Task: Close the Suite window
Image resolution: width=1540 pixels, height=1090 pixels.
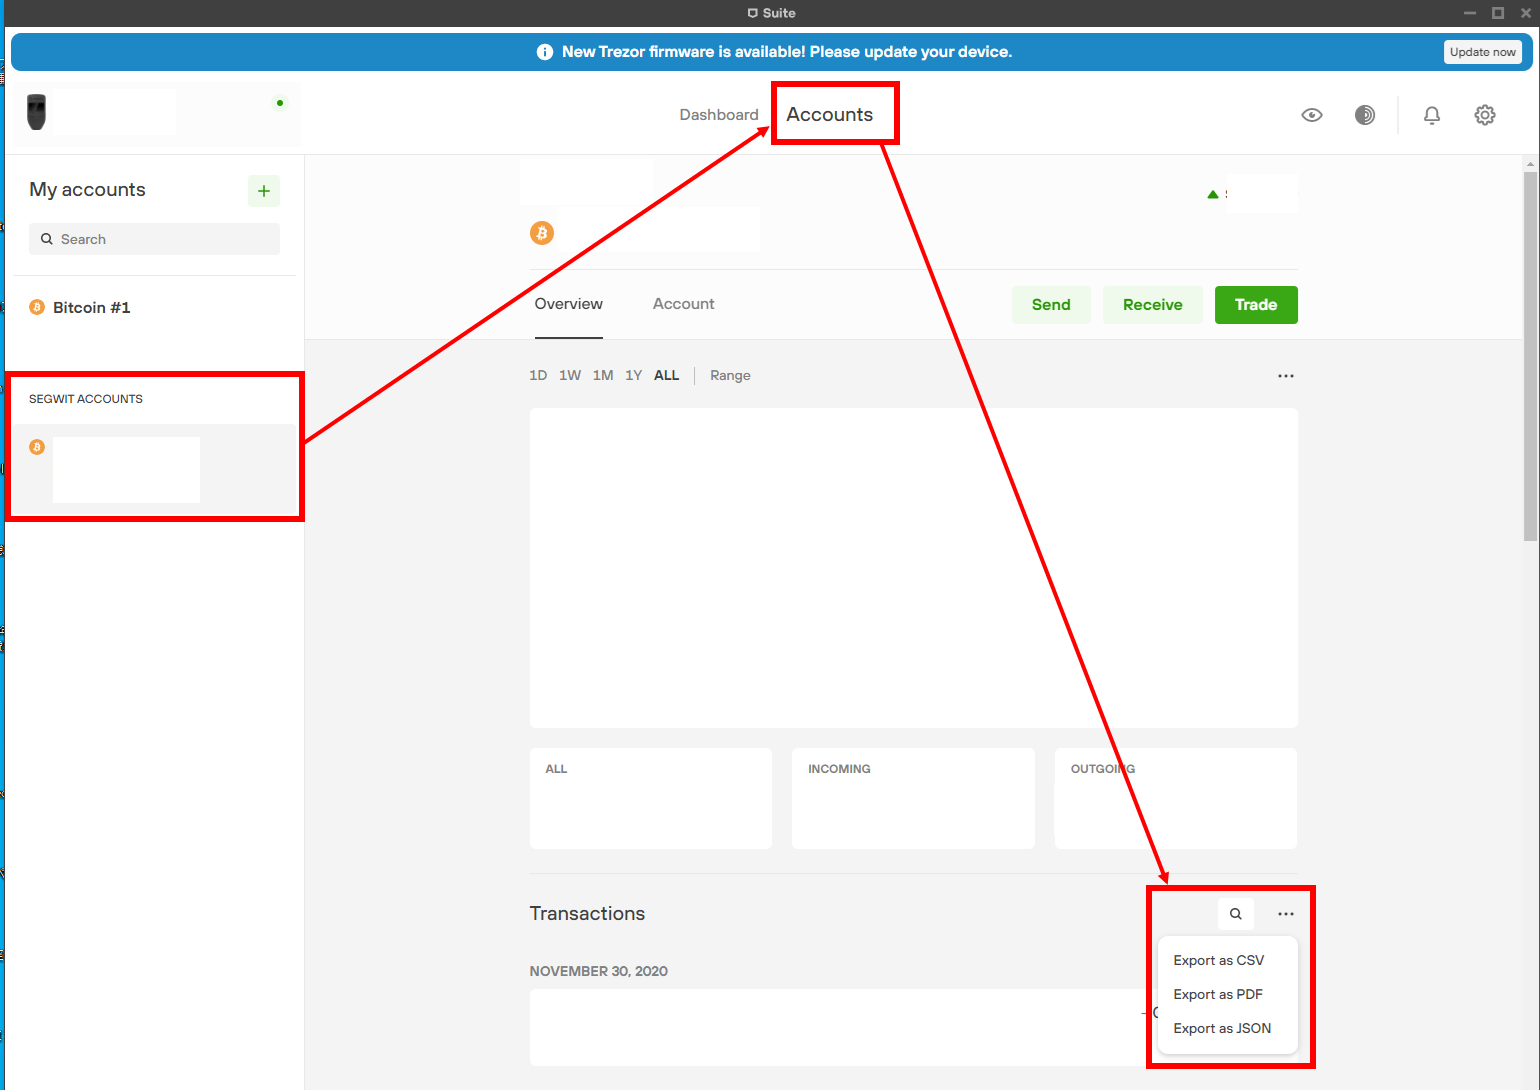Action: [1526, 13]
